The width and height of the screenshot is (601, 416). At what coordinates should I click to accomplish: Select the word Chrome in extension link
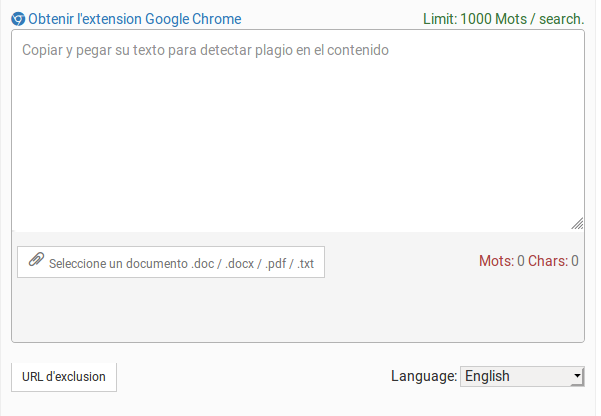tap(217, 19)
